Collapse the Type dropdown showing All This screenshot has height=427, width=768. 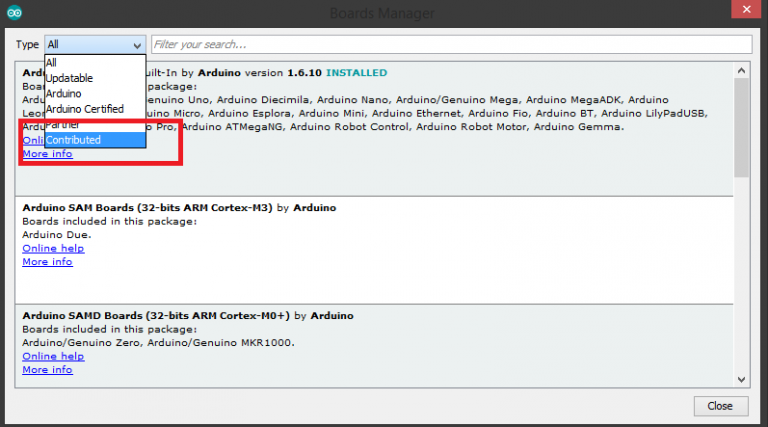tap(96, 45)
